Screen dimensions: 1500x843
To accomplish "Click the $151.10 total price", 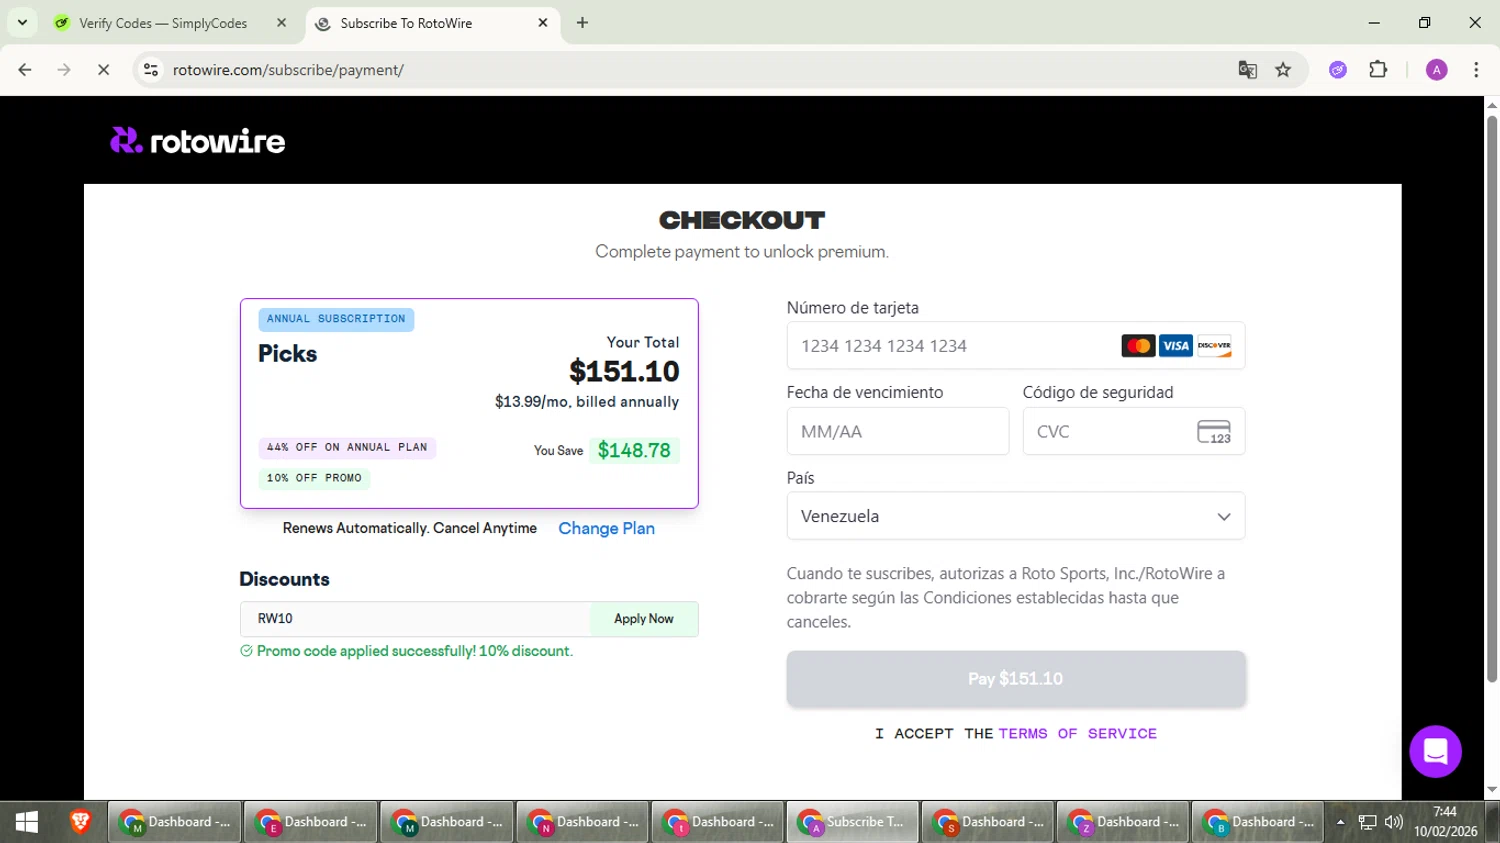I will point(624,372).
